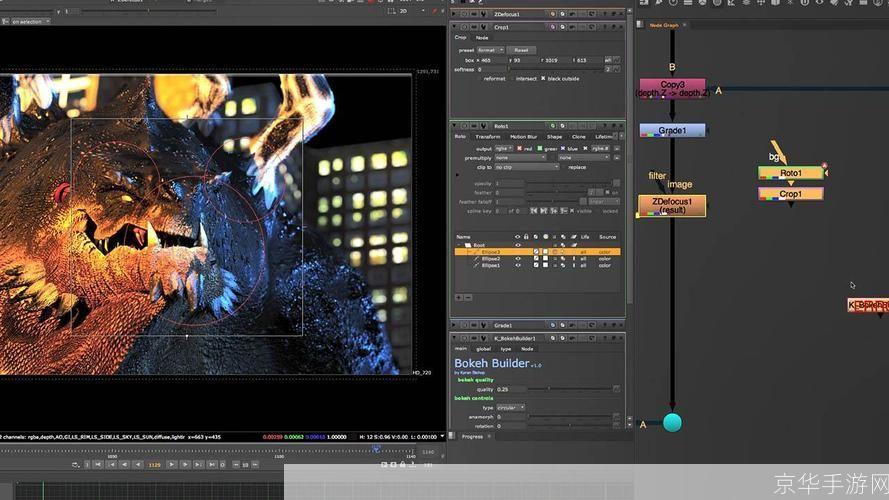Toggle the green channel checkbox in Roto1

[x=540, y=149]
